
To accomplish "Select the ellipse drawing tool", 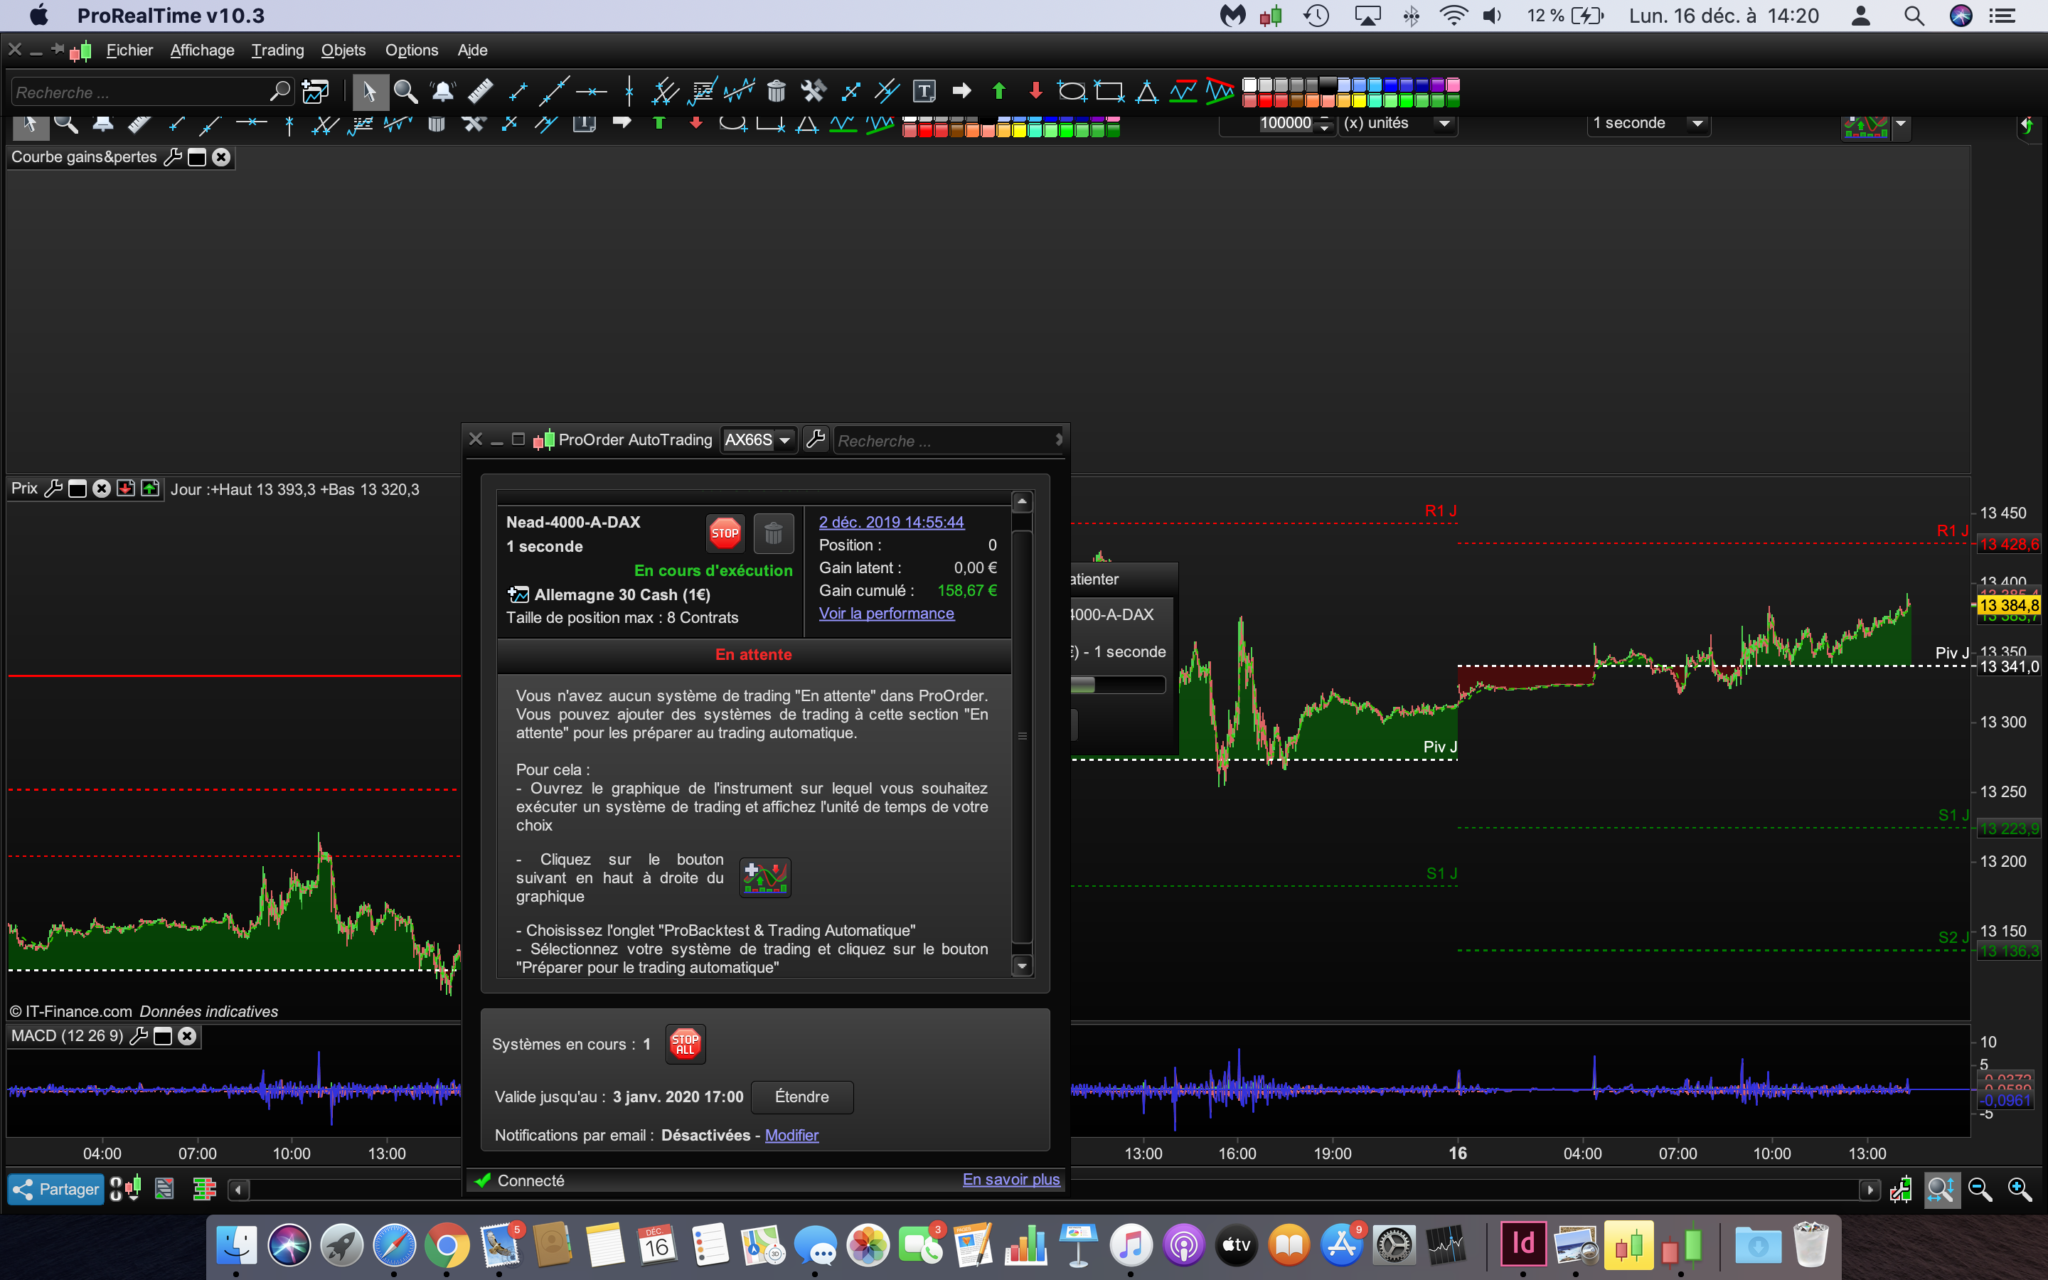I will [1072, 92].
